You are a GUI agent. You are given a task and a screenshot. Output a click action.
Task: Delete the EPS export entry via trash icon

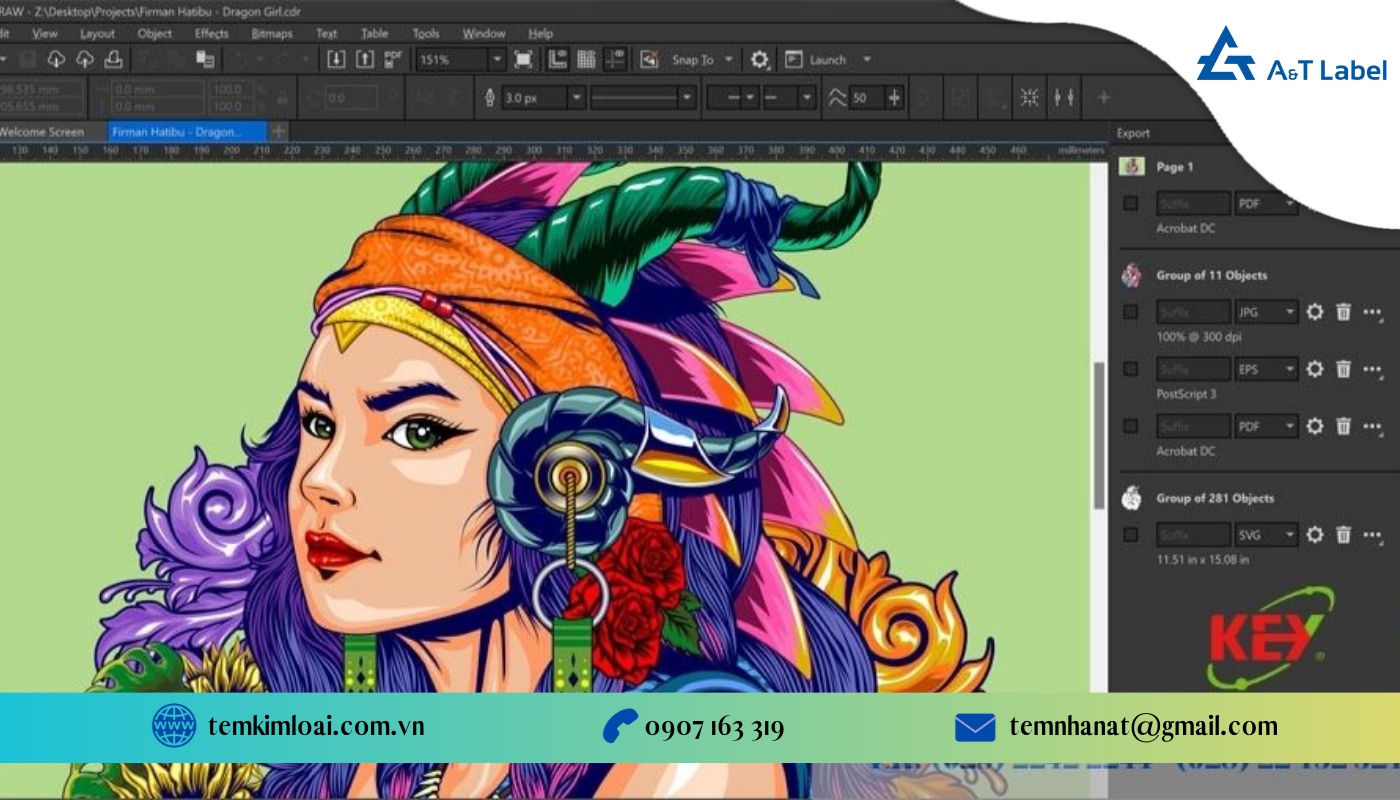1344,369
